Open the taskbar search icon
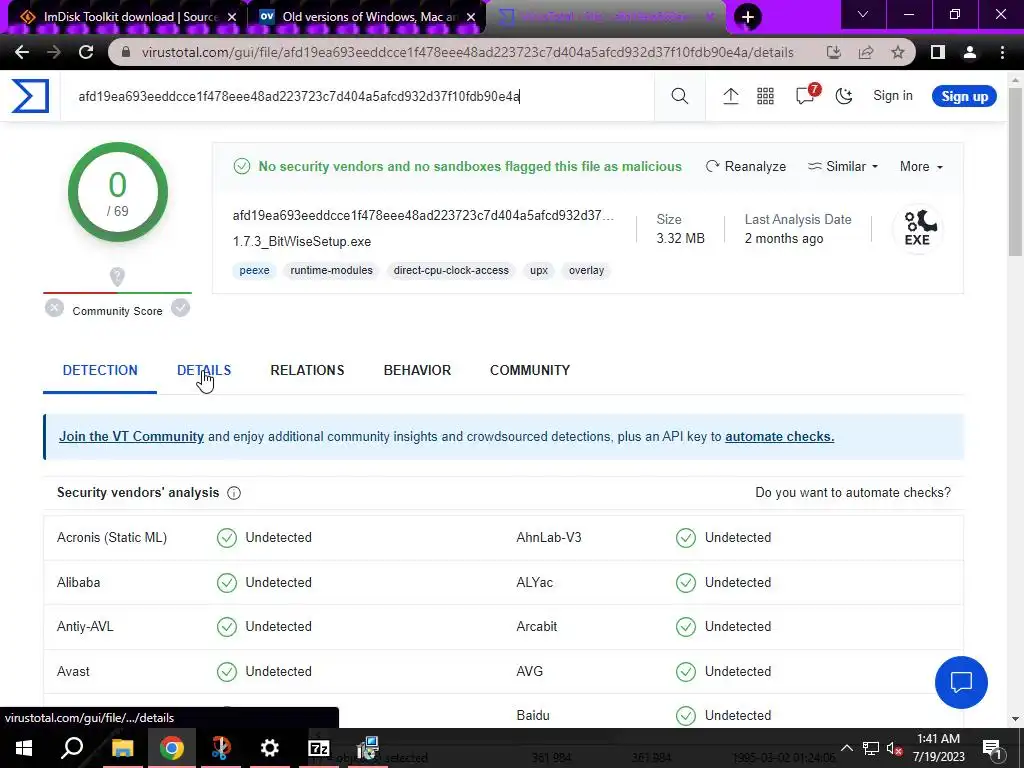This screenshot has width=1024, height=768. (72, 748)
